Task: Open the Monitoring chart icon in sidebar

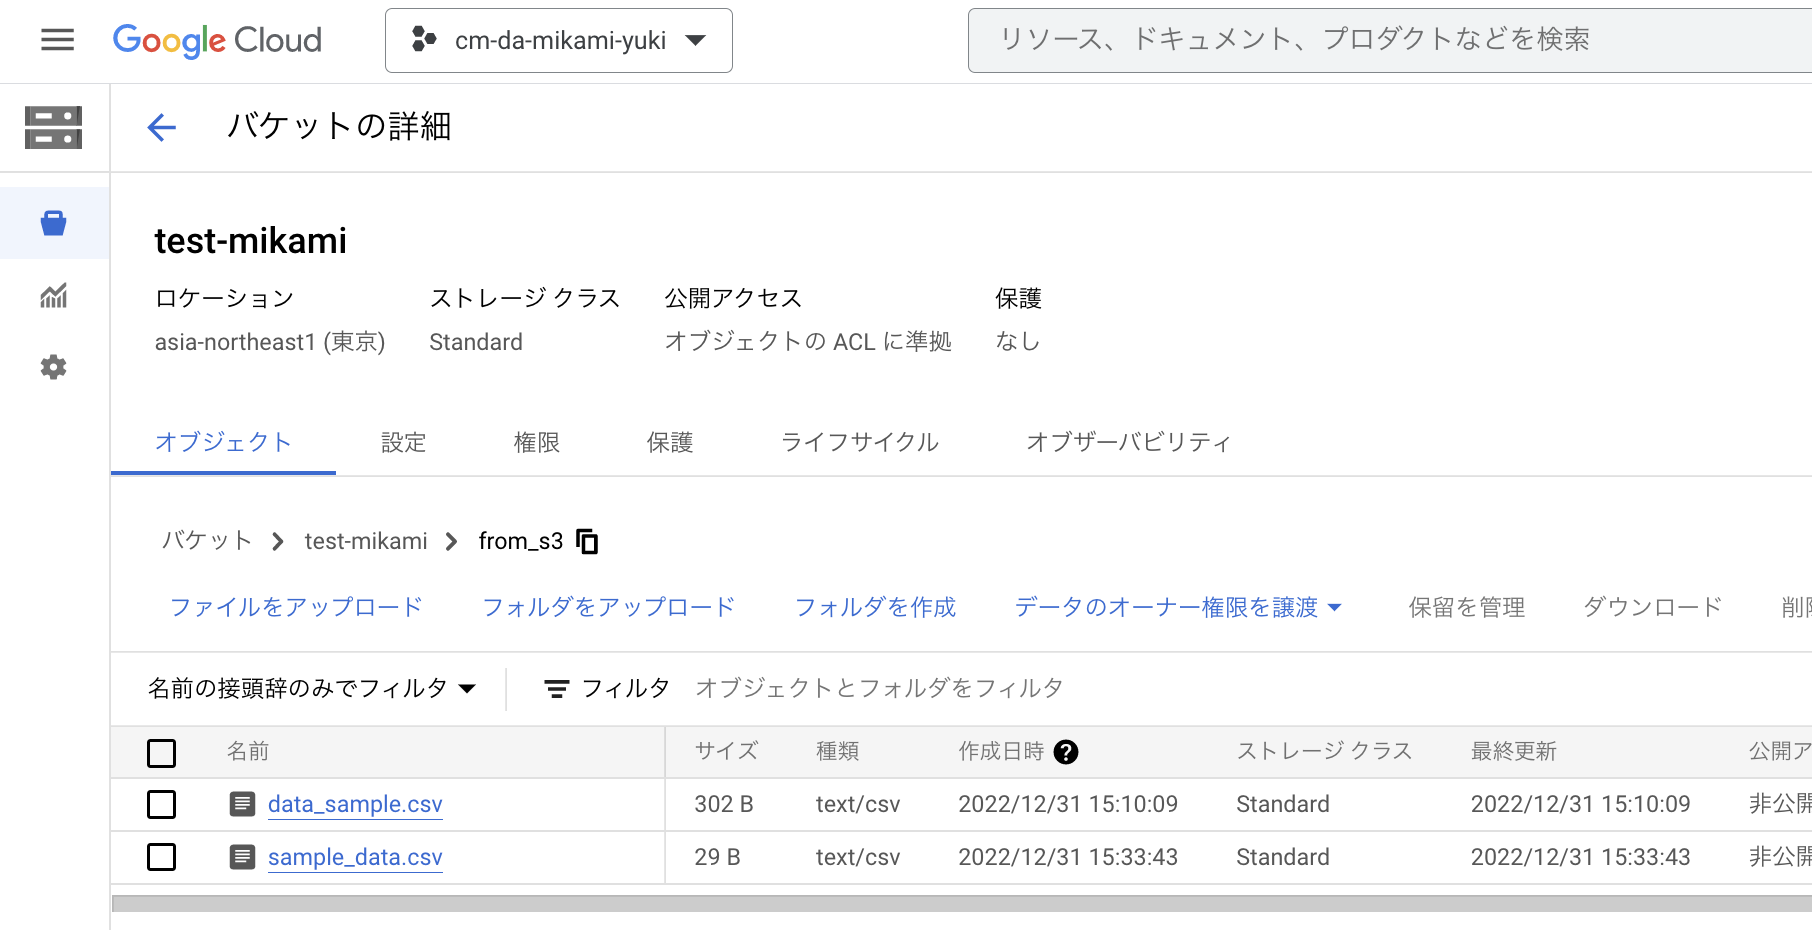Action: click(53, 296)
